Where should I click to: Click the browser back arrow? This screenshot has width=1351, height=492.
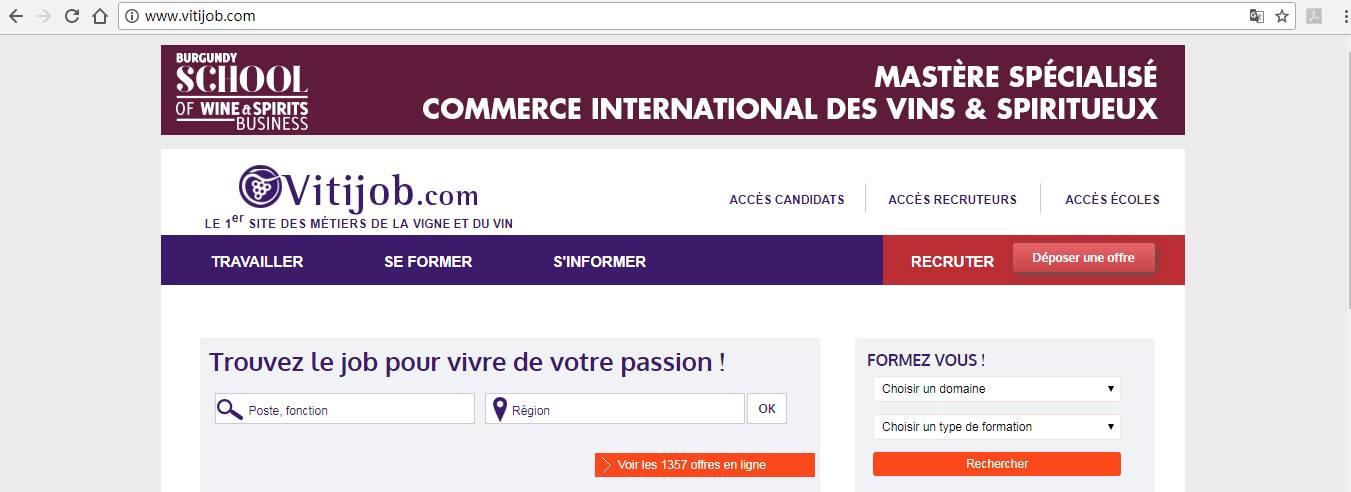pos(16,16)
